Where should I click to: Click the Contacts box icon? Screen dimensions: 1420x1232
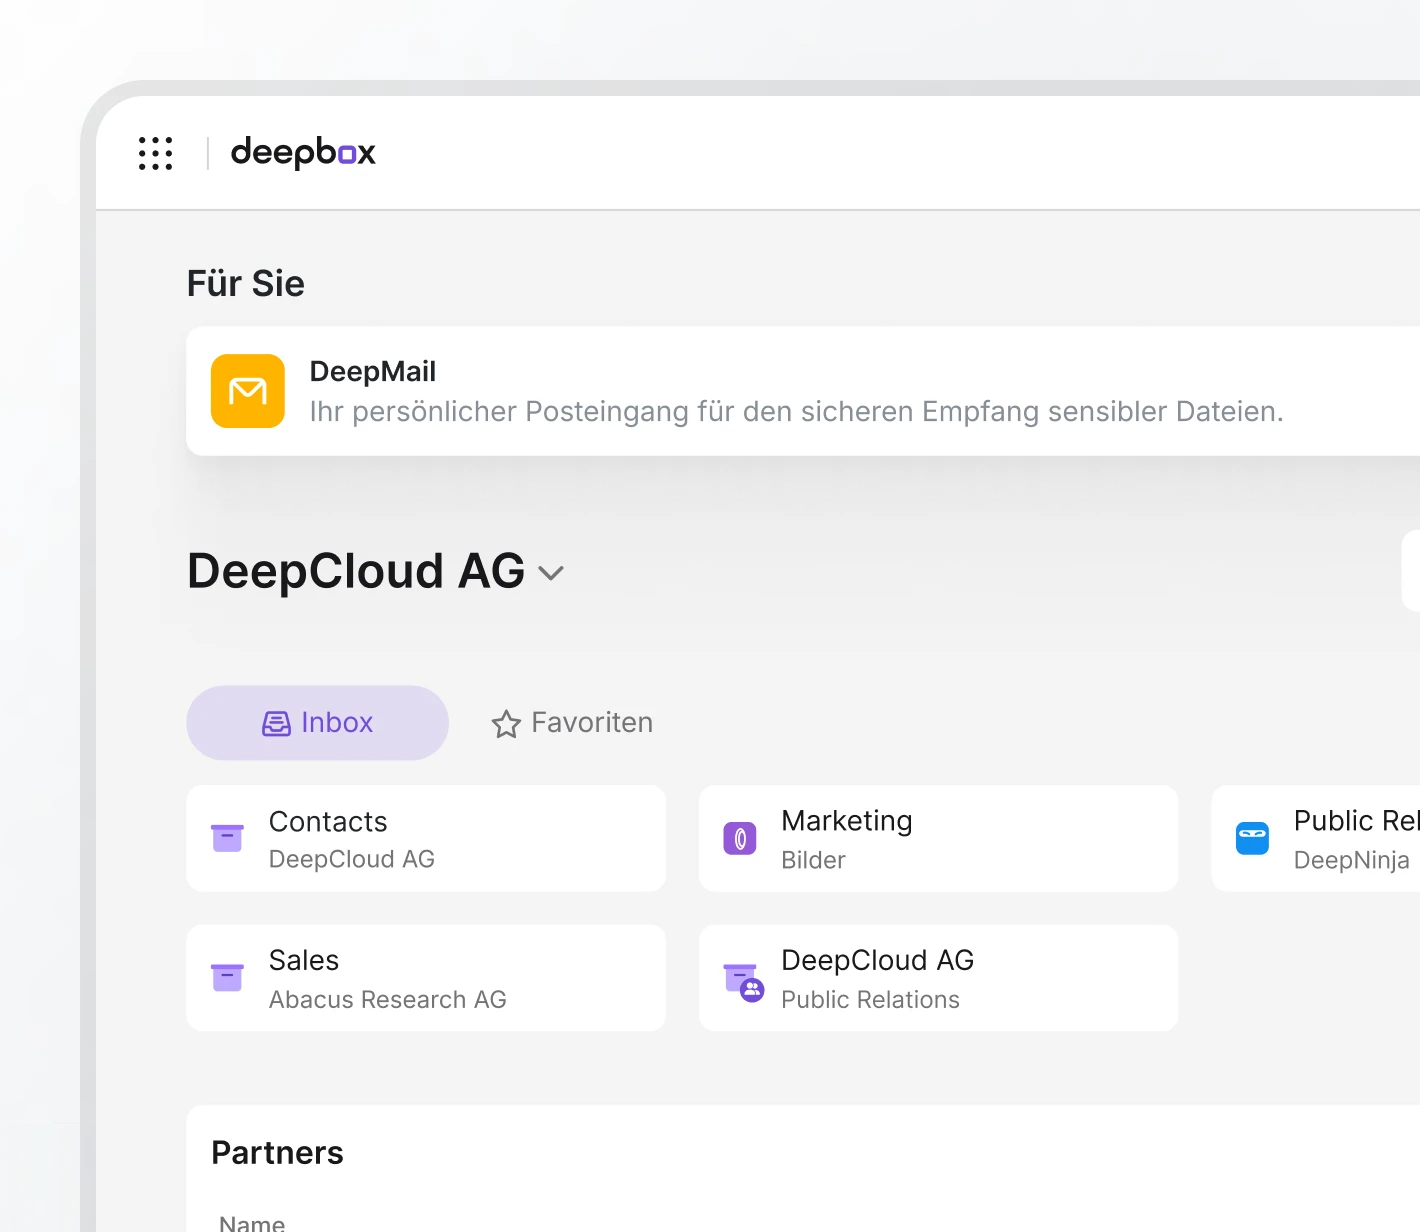pos(227,838)
